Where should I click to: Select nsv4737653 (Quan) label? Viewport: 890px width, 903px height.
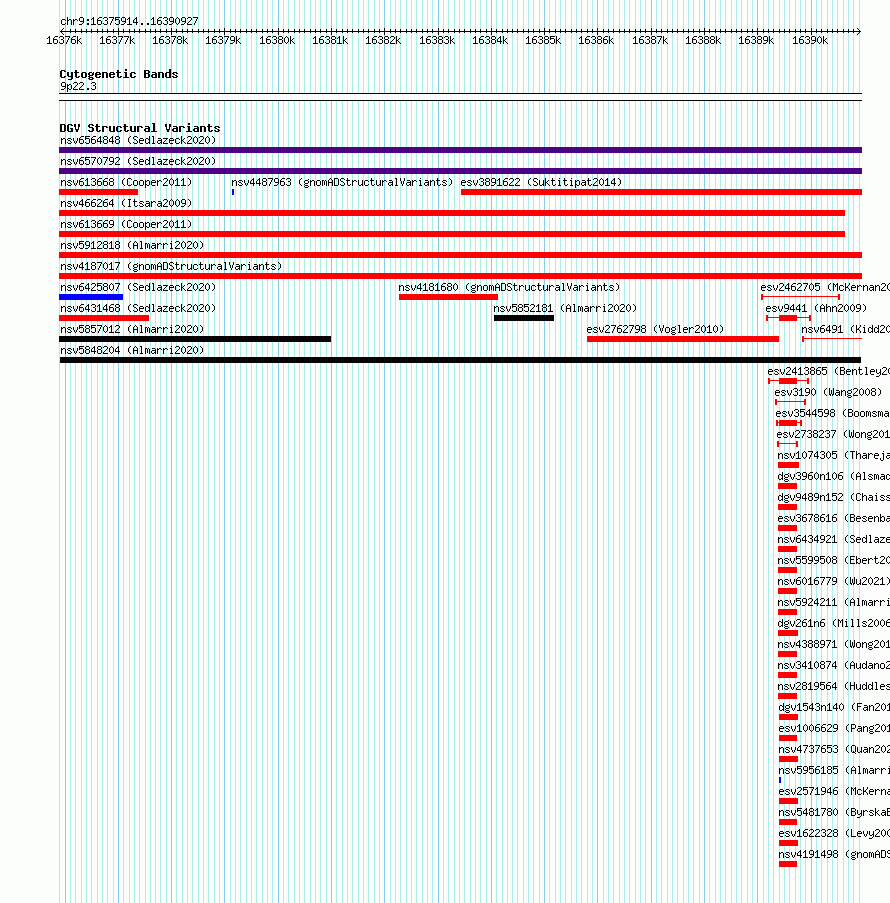[x=834, y=750]
